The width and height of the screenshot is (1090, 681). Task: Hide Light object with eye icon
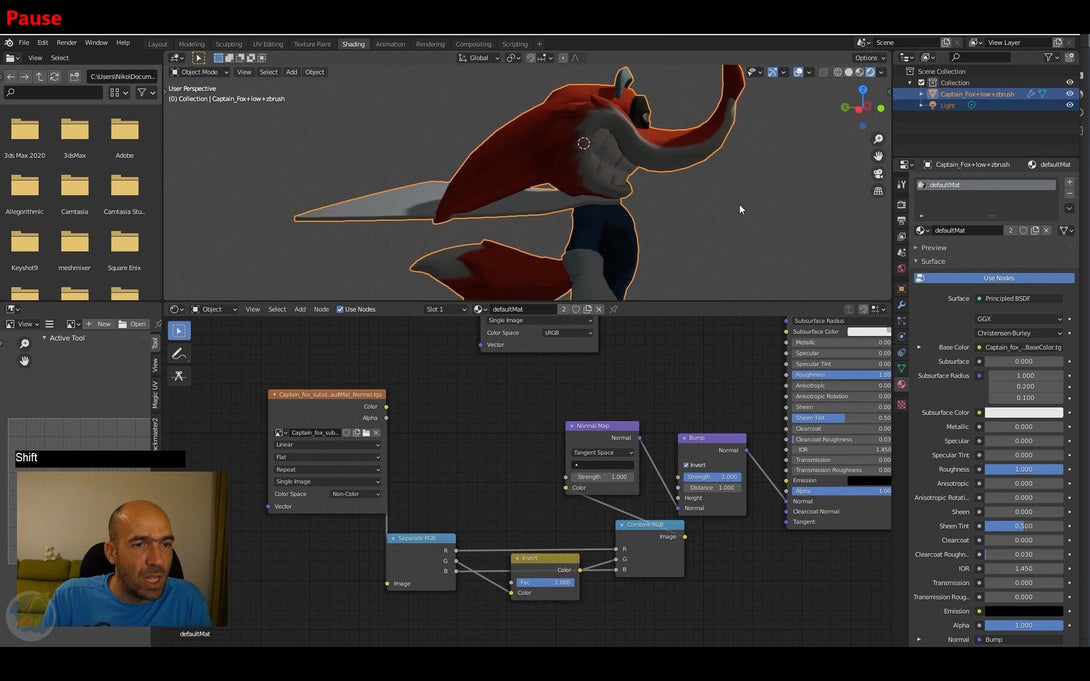[x=1070, y=106]
